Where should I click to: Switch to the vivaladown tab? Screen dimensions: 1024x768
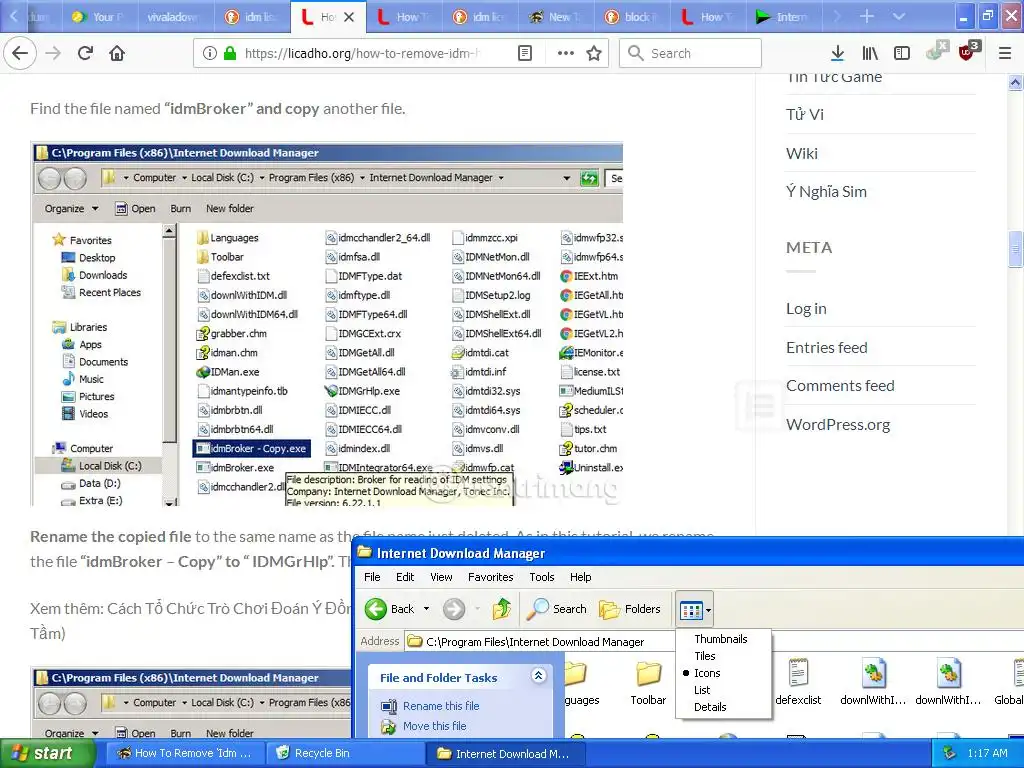[x=176, y=17]
